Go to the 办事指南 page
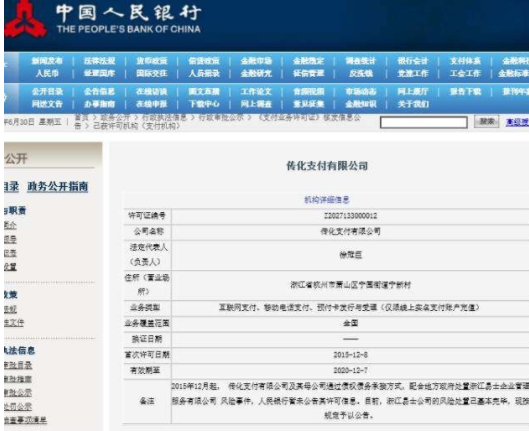 (100, 104)
